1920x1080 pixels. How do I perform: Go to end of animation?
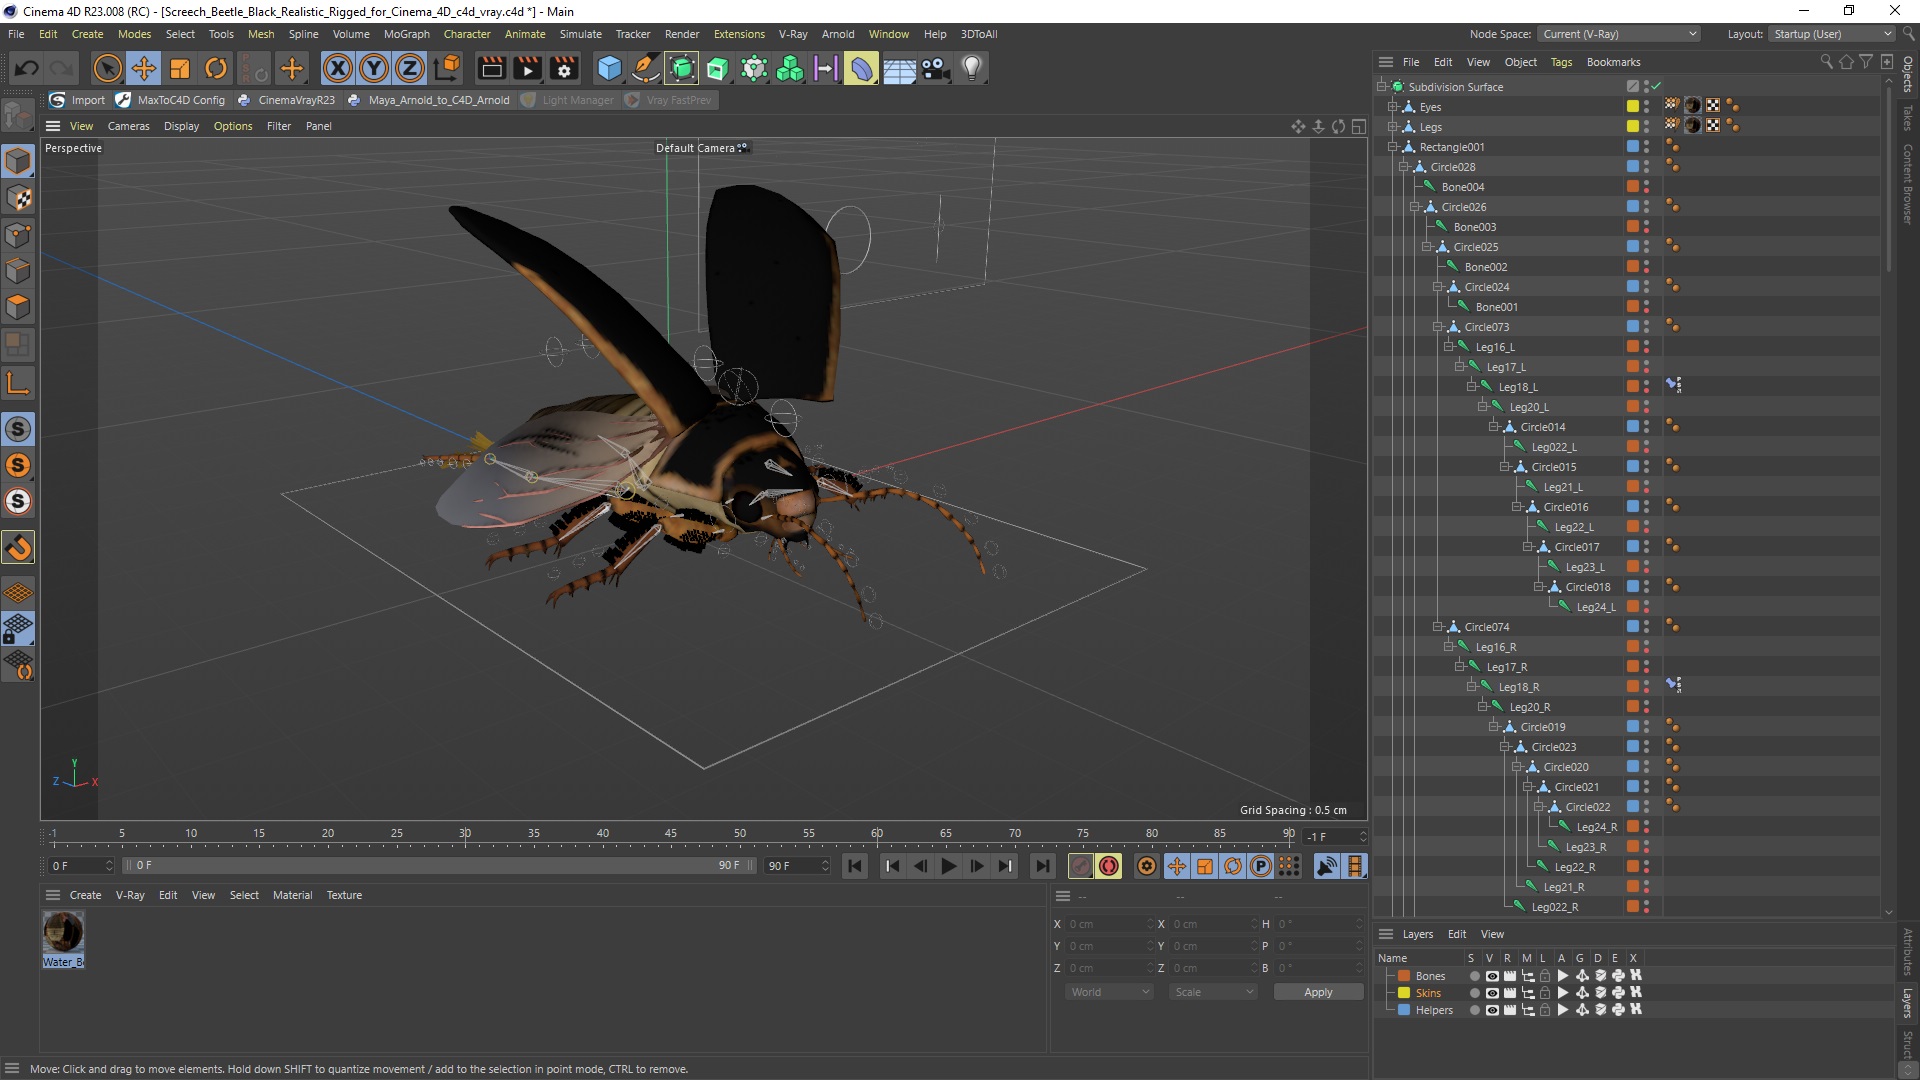pyautogui.click(x=1043, y=866)
